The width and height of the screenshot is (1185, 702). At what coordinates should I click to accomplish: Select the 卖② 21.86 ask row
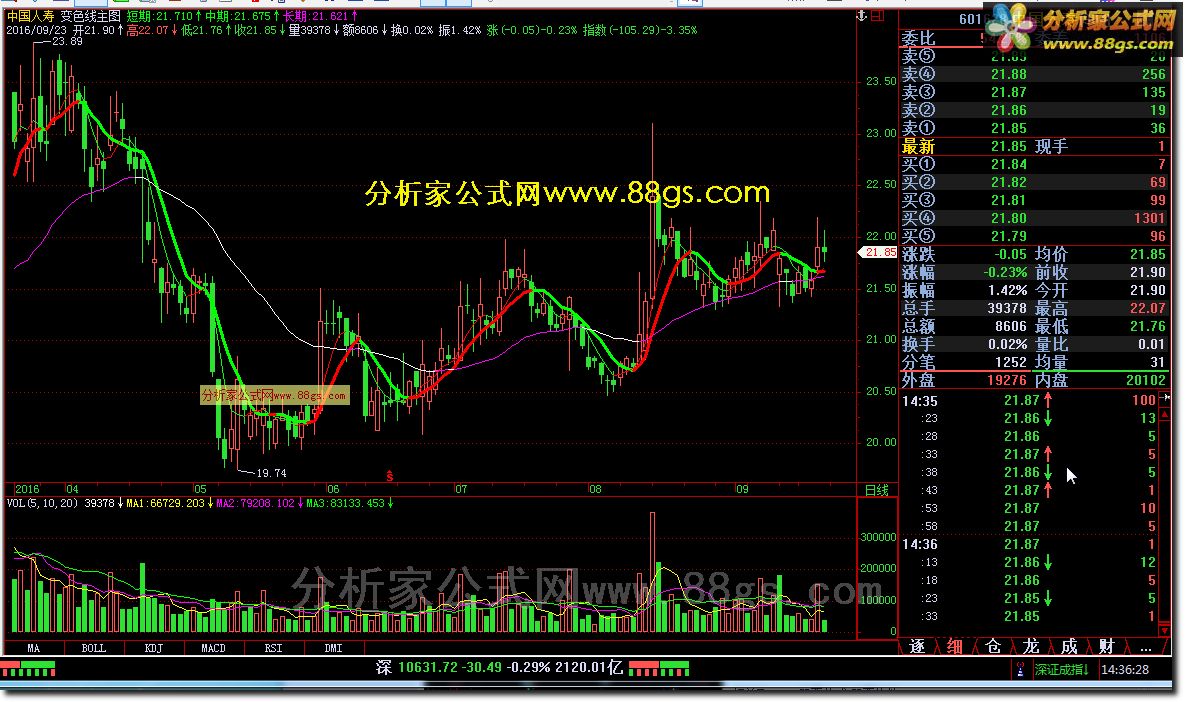pyautogui.click(x=1035, y=110)
